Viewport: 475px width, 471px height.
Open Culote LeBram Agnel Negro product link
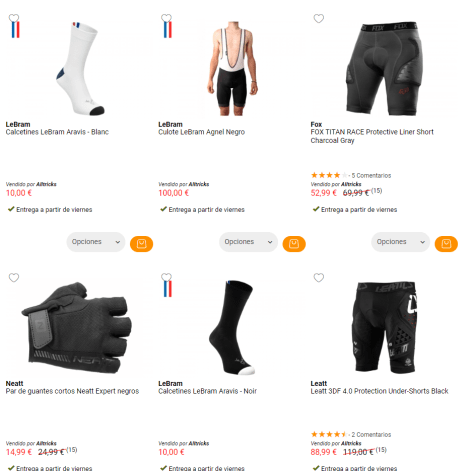202,132
